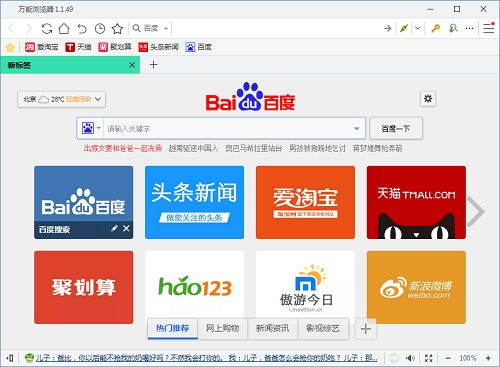The width and height of the screenshot is (500, 367).
Task: Open the hao123 site tile
Action: click(194, 287)
